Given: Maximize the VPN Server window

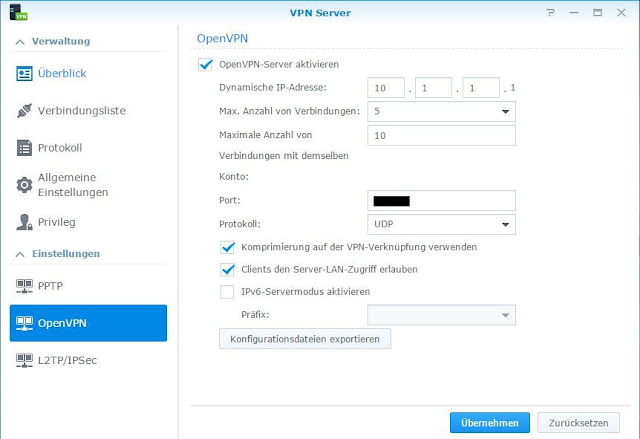Looking at the screenshot, I should [x=598, y=13].
